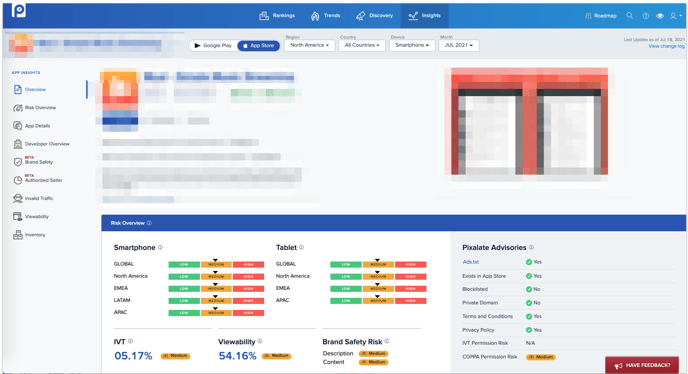Open the Country dropdown All Countries
The height and width of the screenshot is (374, 688).
tap(362, 45)
